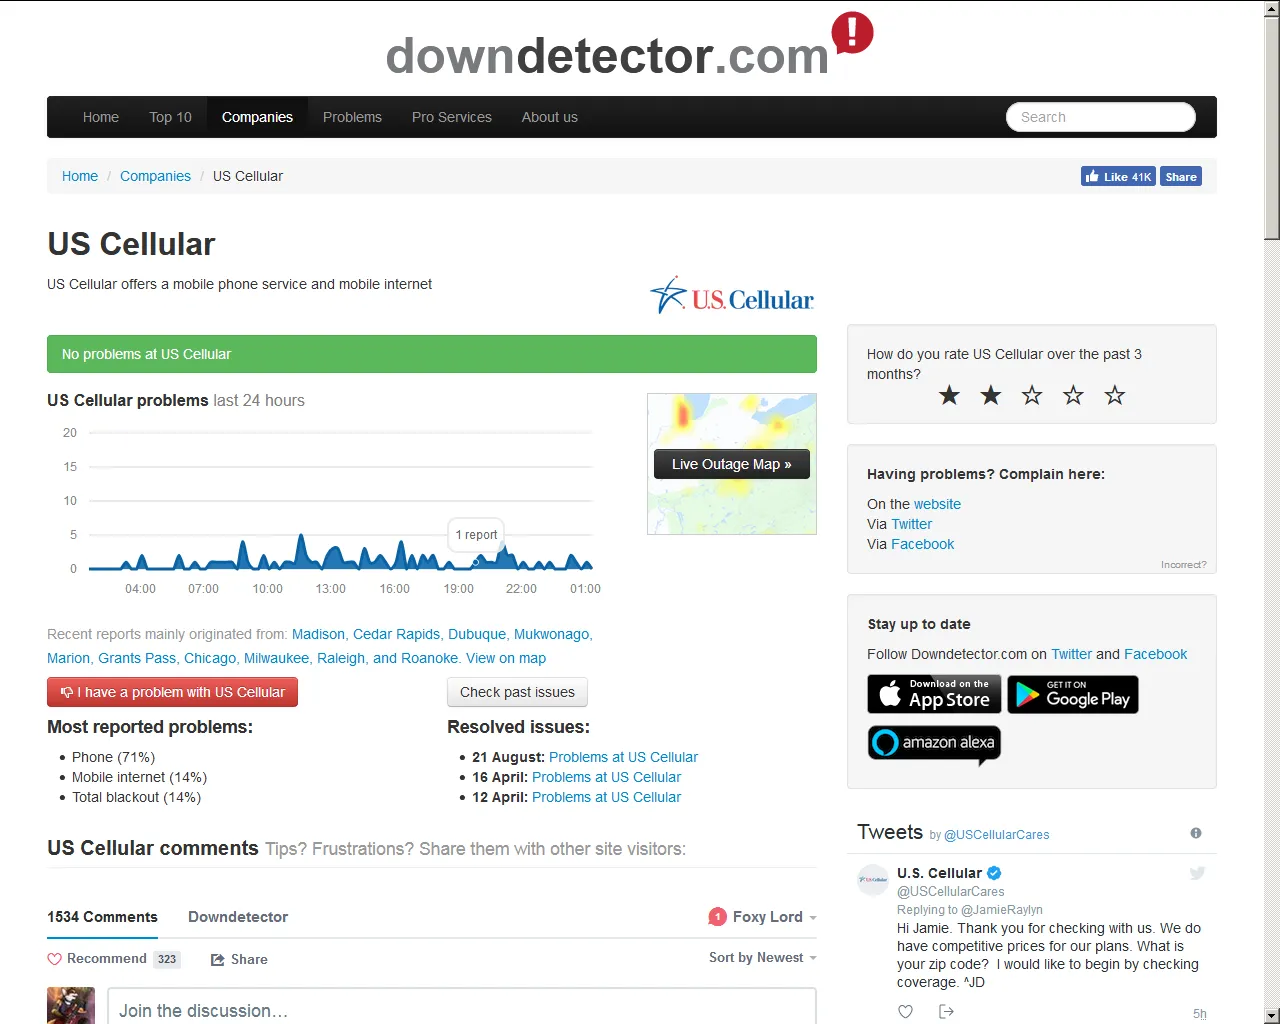Image resolution: width=1280 pixels, height=1024 pixels.
Task: Click the Join the discussion box
Action: 462,1008
